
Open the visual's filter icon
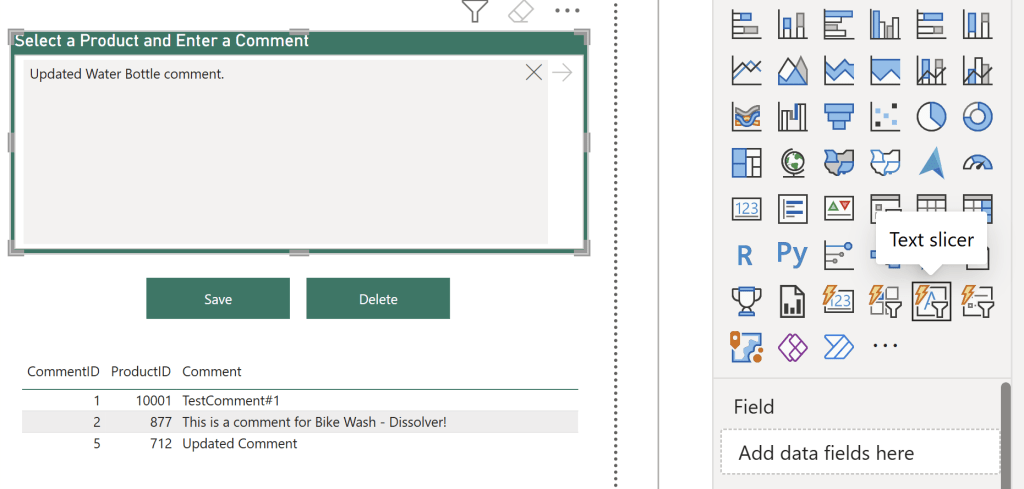474,11
